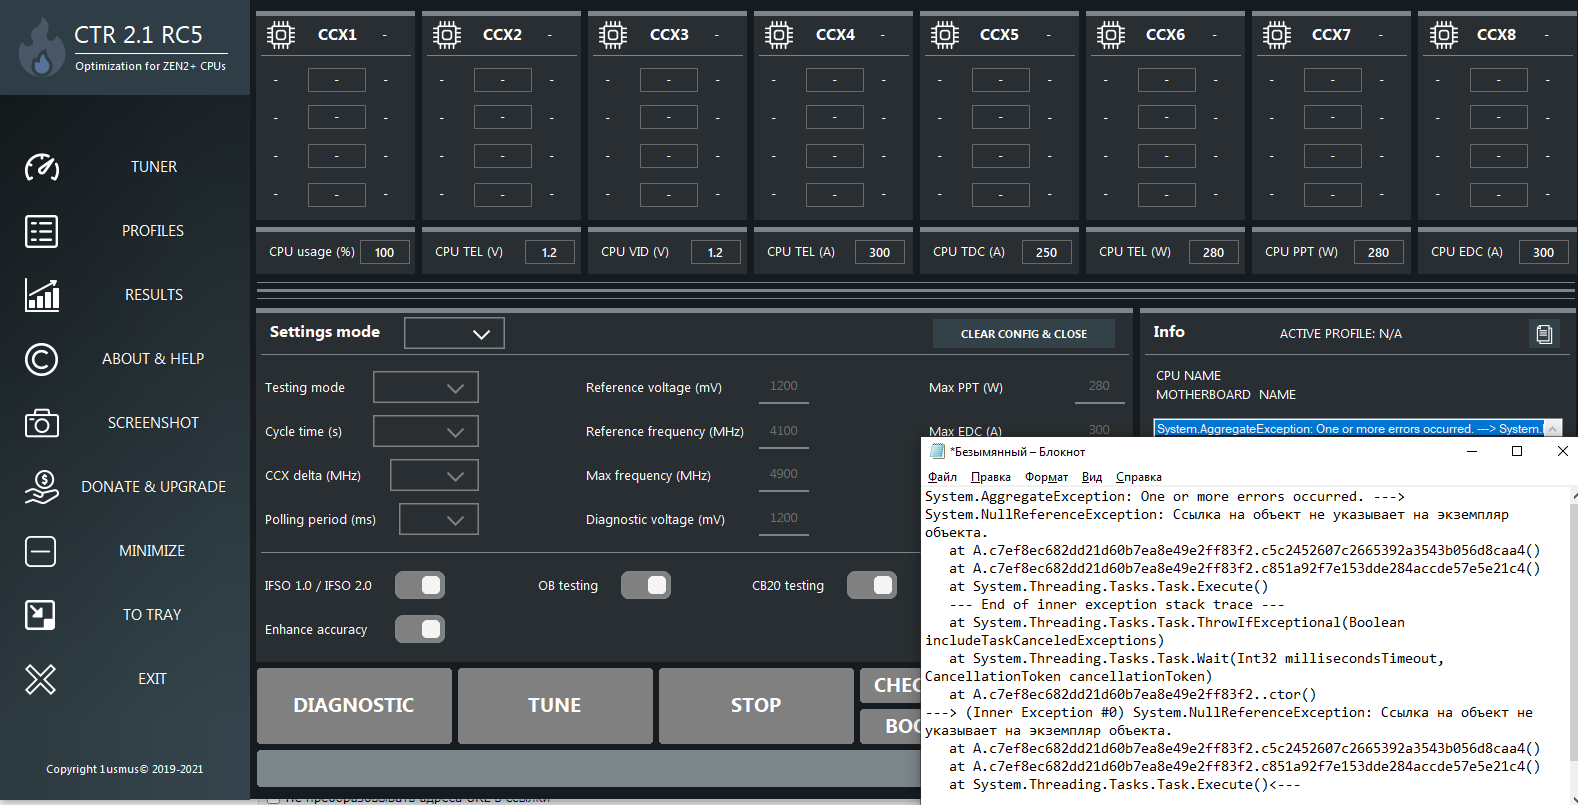Click the STOP button
This screenshot has width=1578, height=805.
(756, 706)
